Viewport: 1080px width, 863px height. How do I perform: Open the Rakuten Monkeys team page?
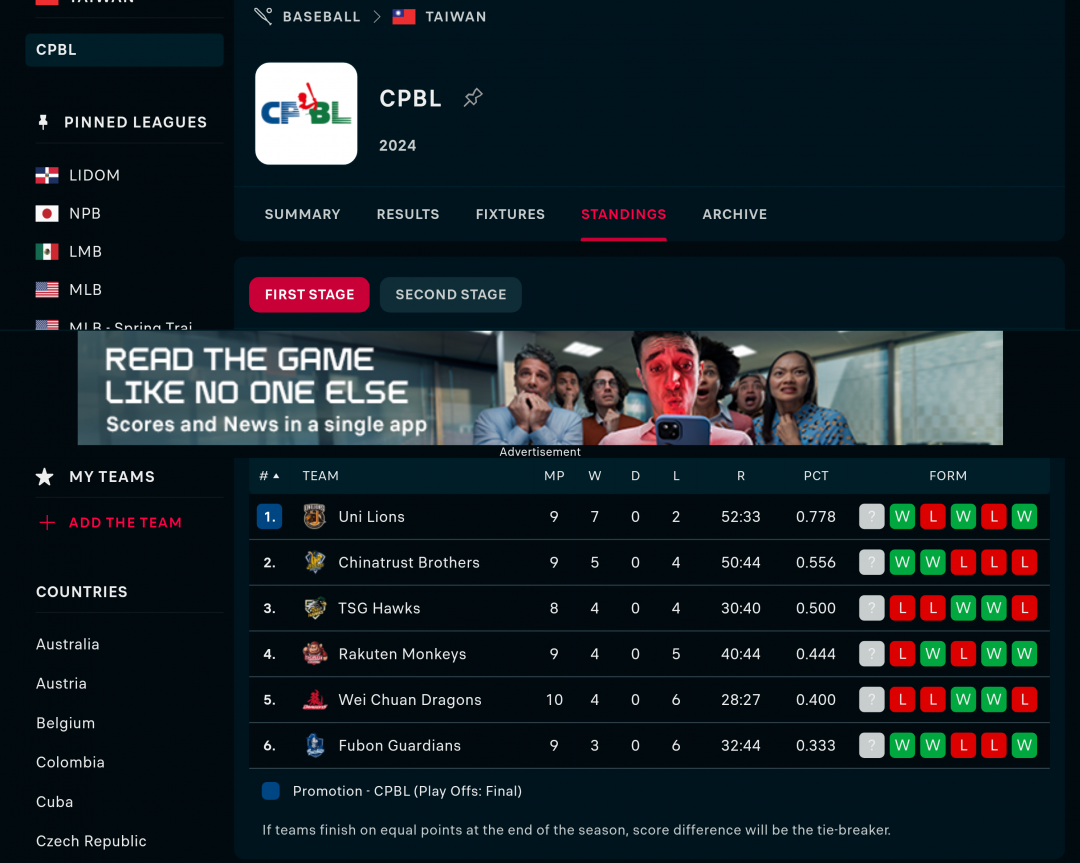tap(402, 654)
